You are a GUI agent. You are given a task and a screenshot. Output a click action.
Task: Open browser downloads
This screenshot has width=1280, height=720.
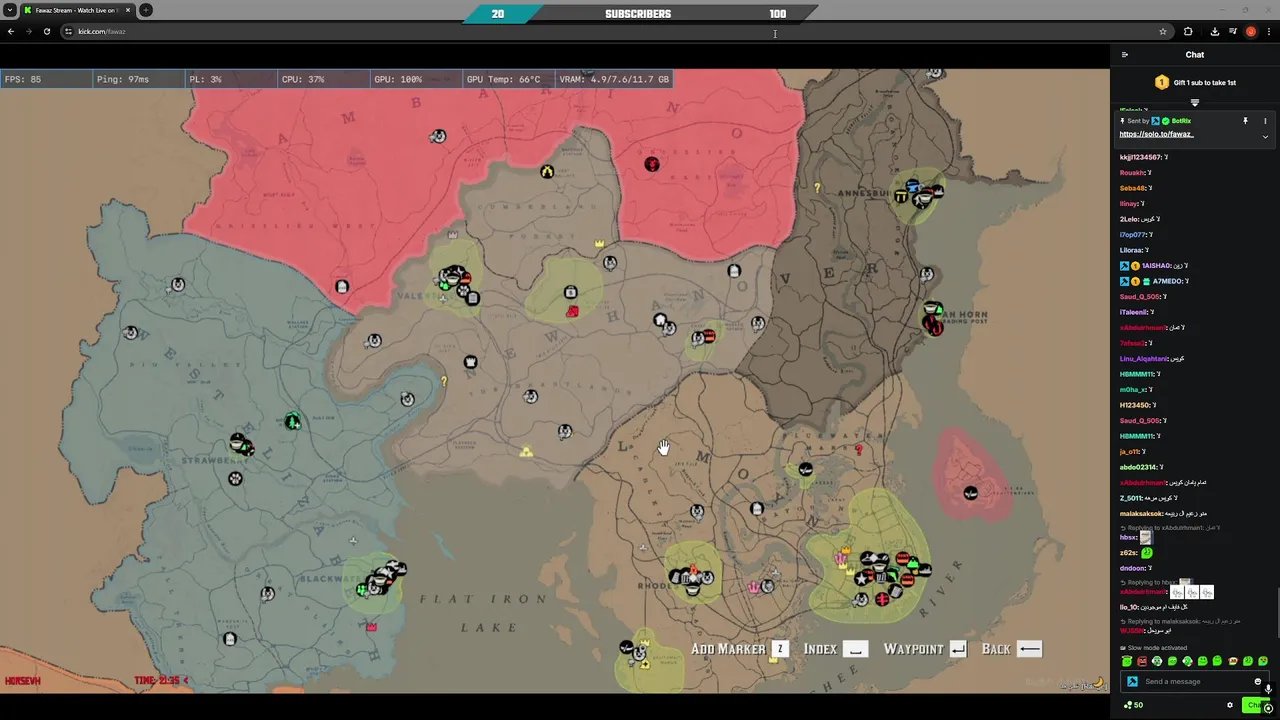(x=1214, y=31)
